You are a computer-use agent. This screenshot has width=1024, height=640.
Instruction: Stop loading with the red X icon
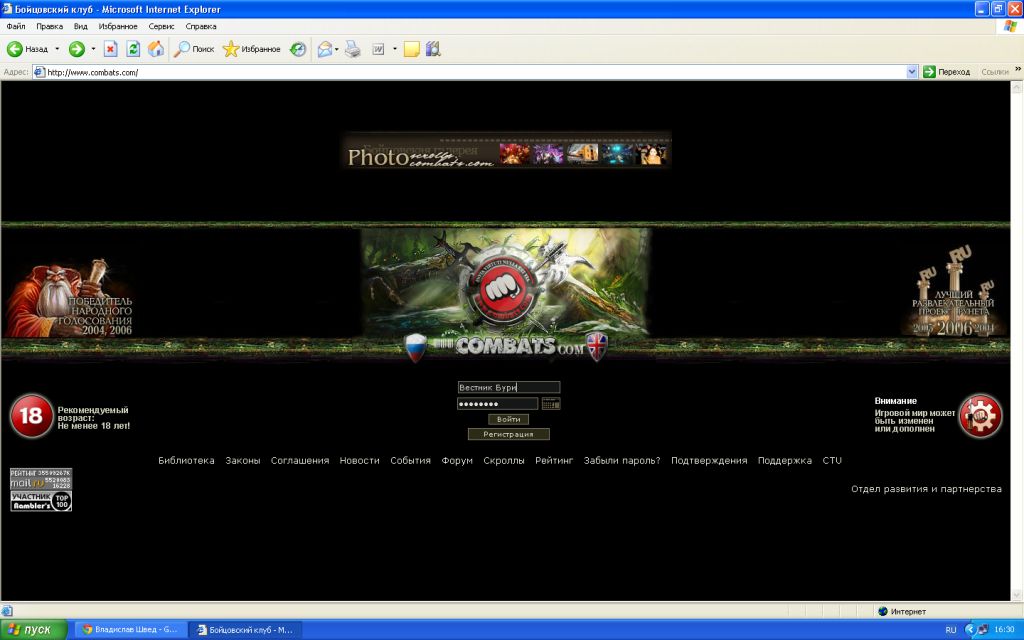click(x=110, y=49)
